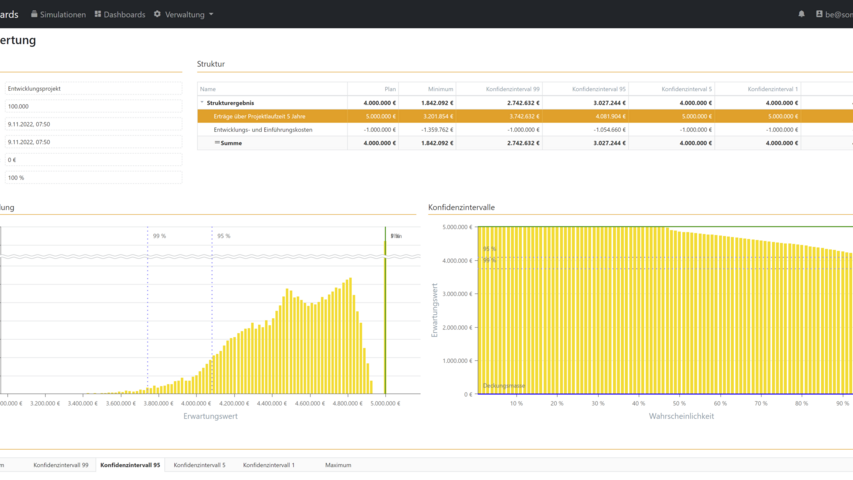The height and width of the screenshot is (480, 853).
Task: Sort by the Minimum column header
Action: coord(440,89)
